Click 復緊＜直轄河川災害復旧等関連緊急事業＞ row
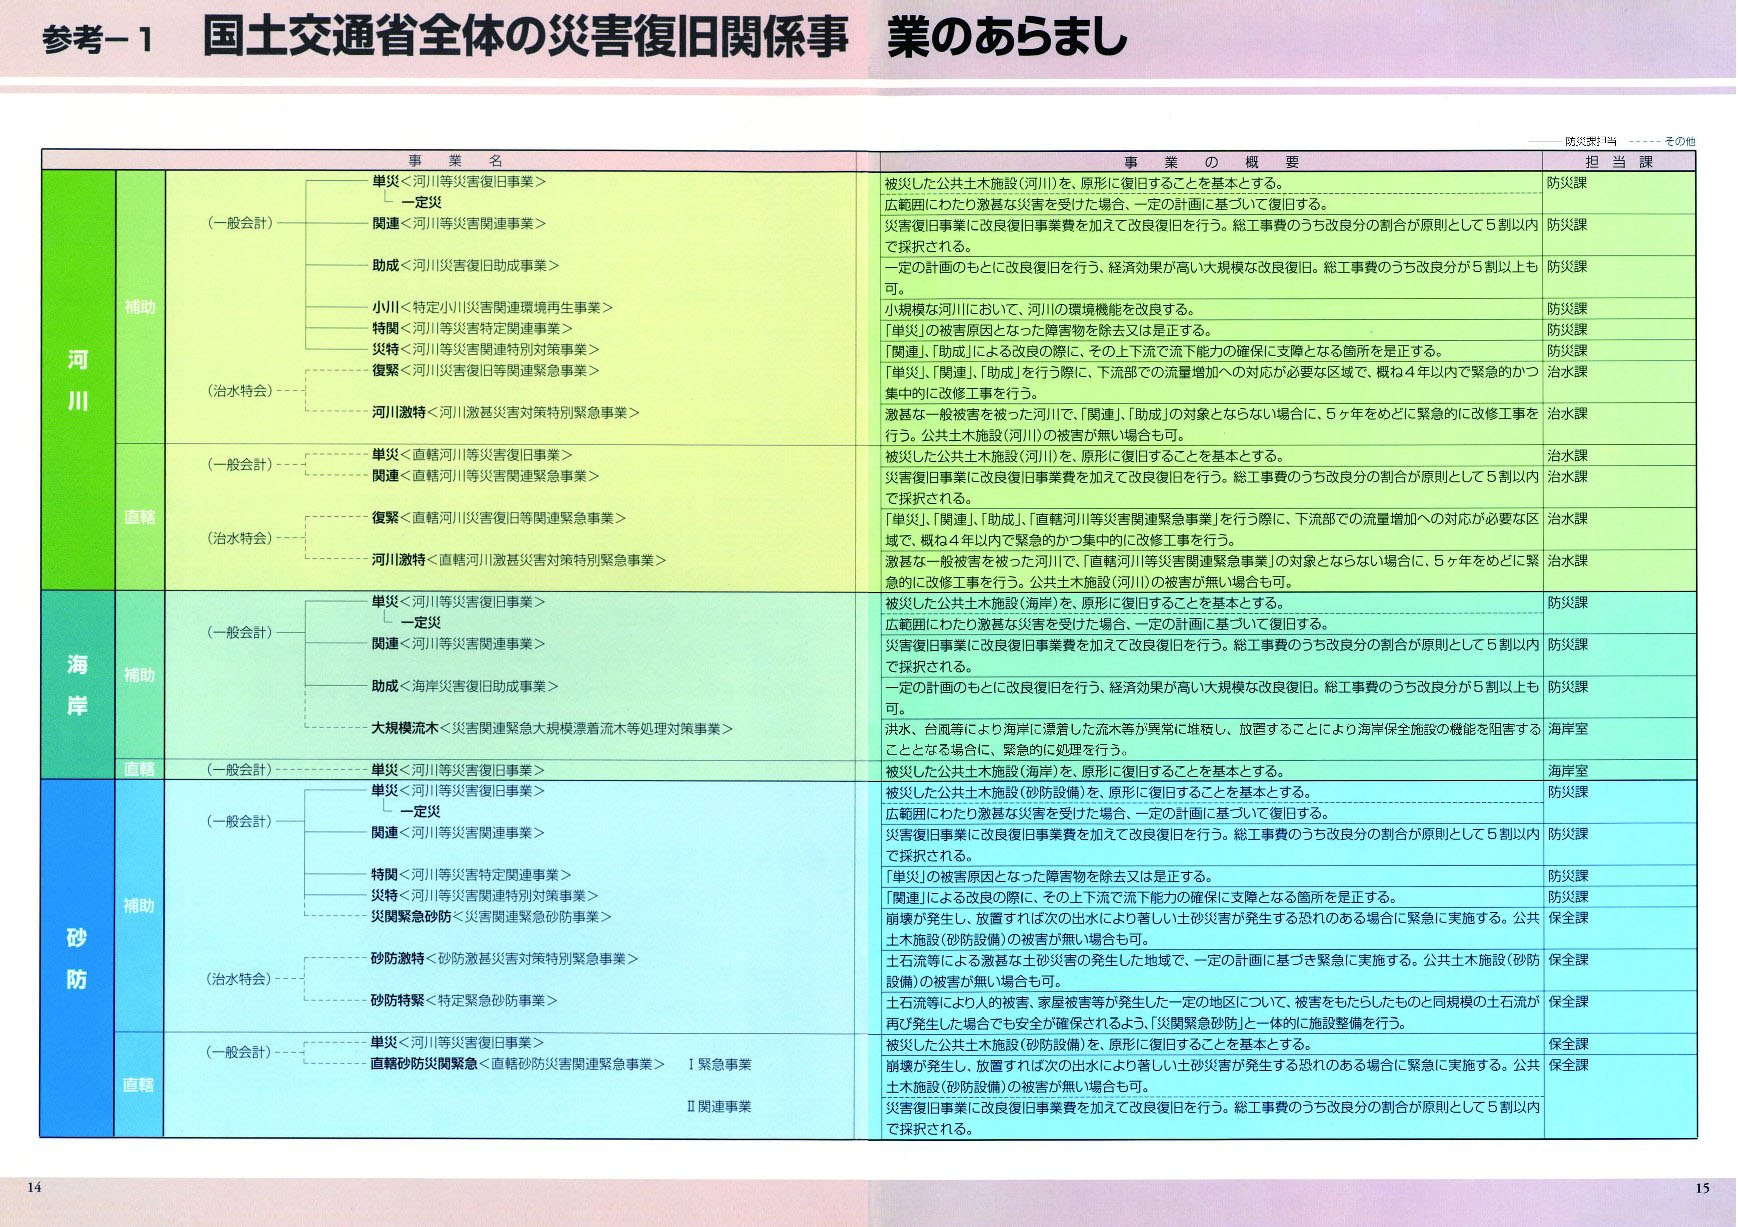Screen dimensions: 1738x1227 (x=499, y=518)
